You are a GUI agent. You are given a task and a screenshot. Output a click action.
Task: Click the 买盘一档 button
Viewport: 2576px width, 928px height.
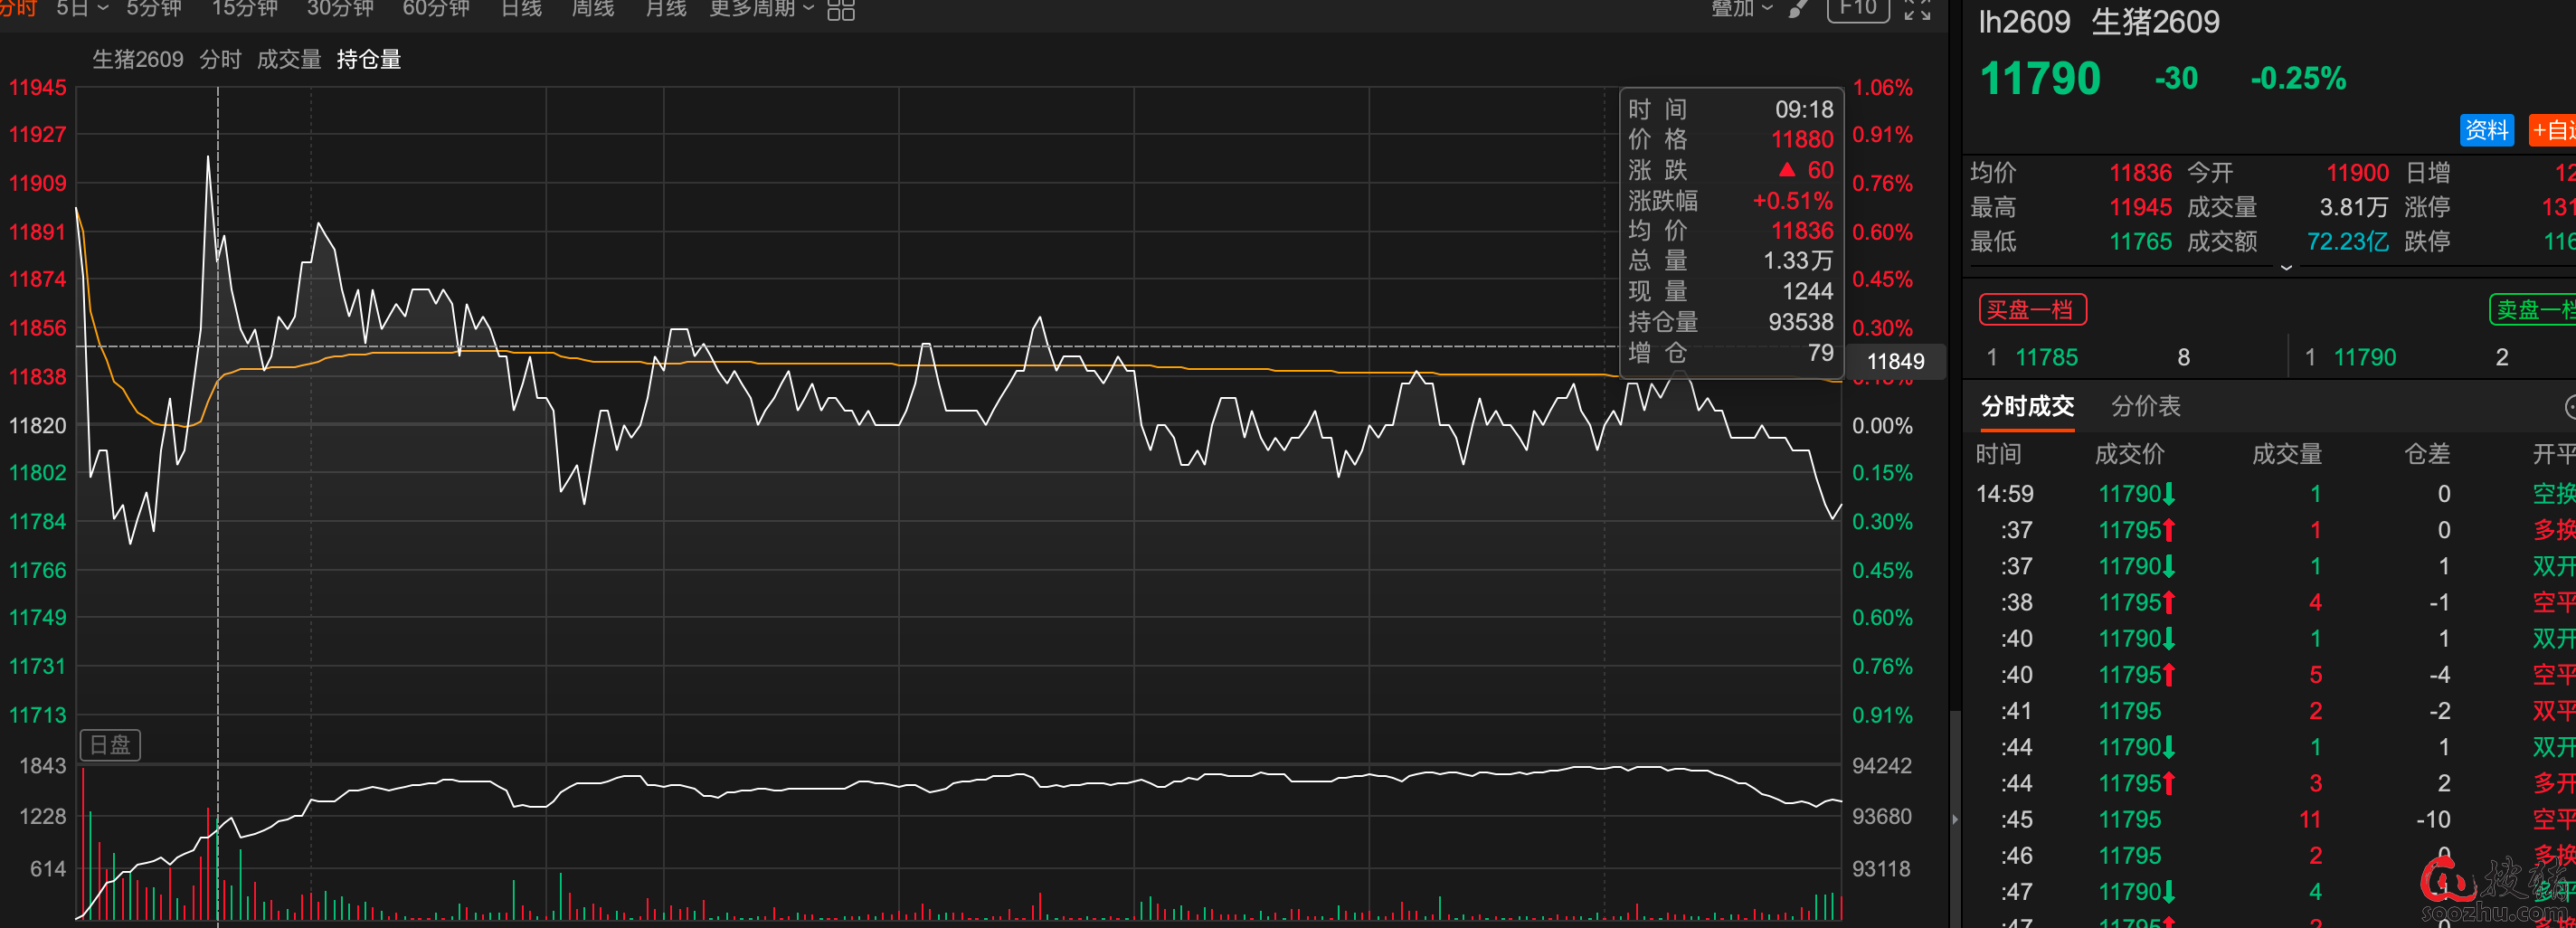[2031, 310]
